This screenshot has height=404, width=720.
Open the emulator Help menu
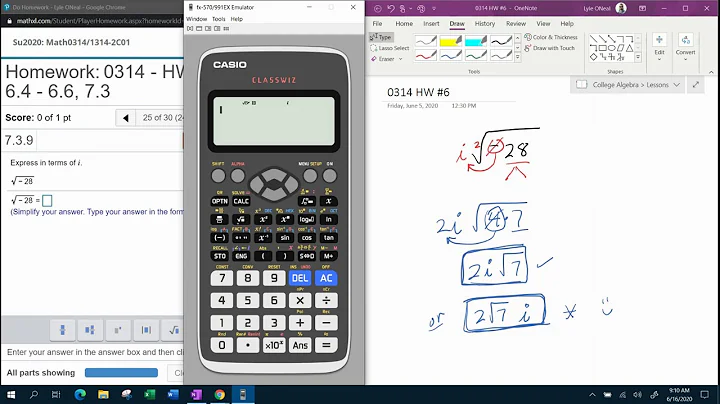[236, 19]
